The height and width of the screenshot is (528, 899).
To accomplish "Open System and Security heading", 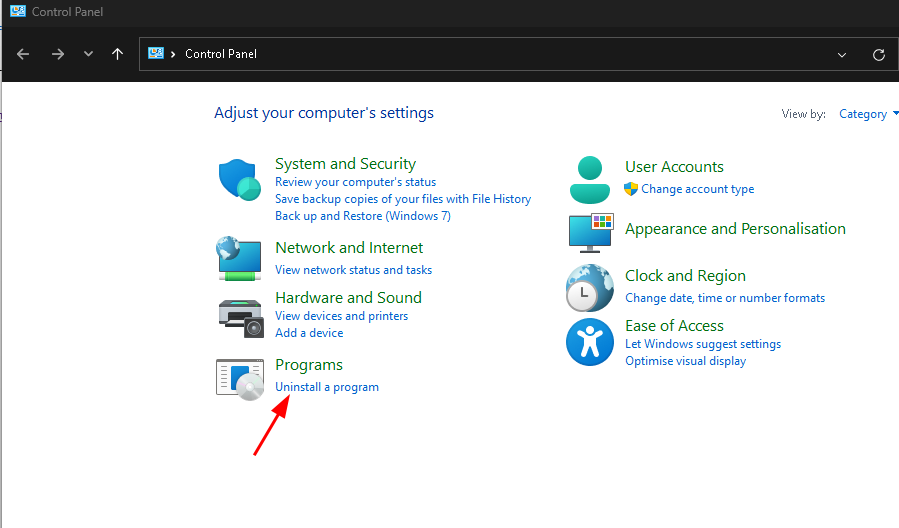I will pyautogui.click(x=346, y=163).
